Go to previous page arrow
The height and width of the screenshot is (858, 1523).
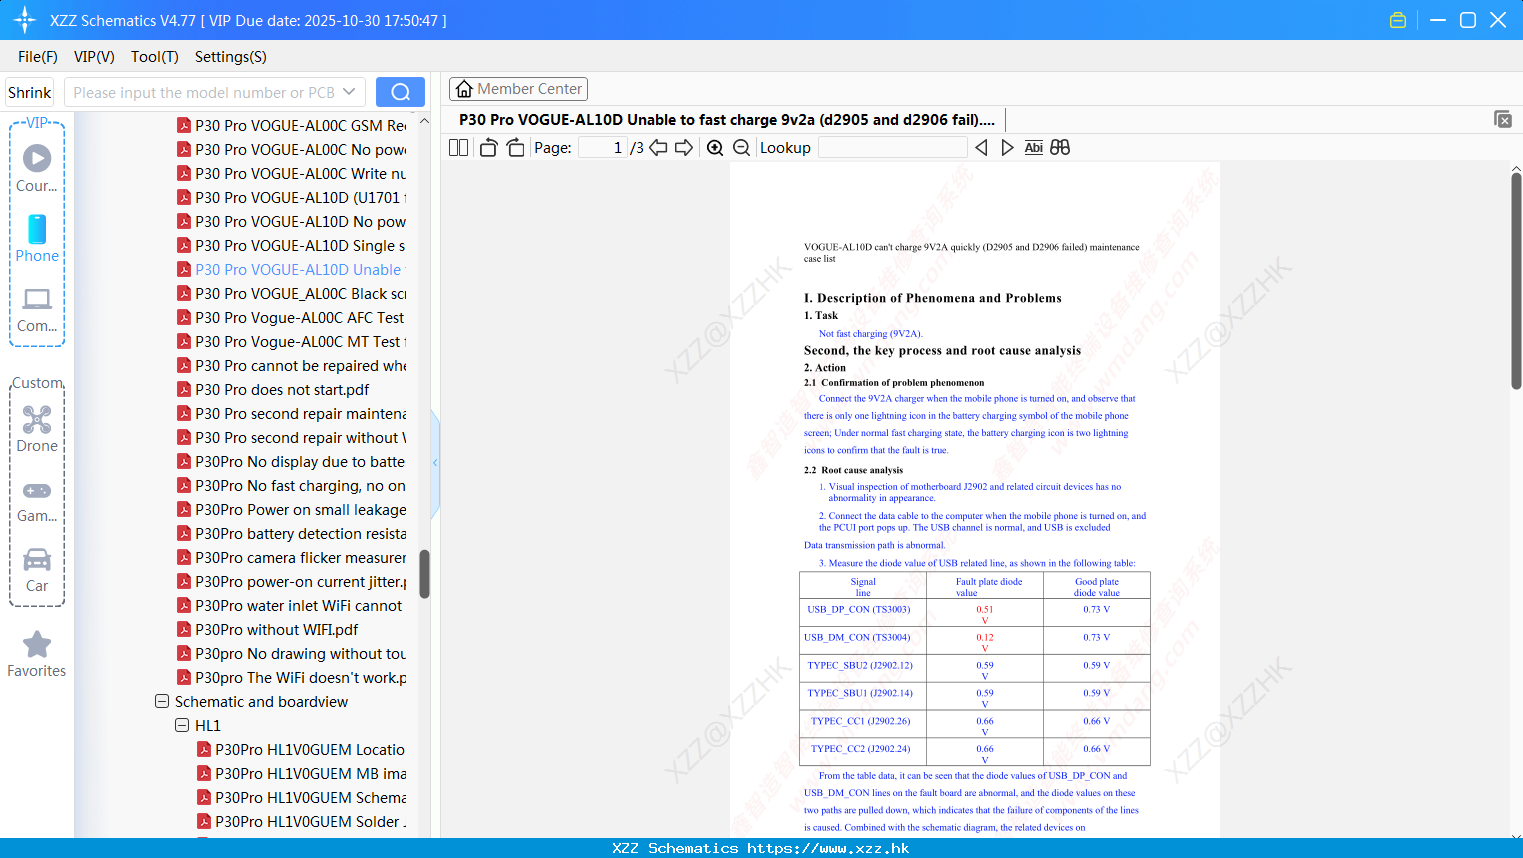658,148
